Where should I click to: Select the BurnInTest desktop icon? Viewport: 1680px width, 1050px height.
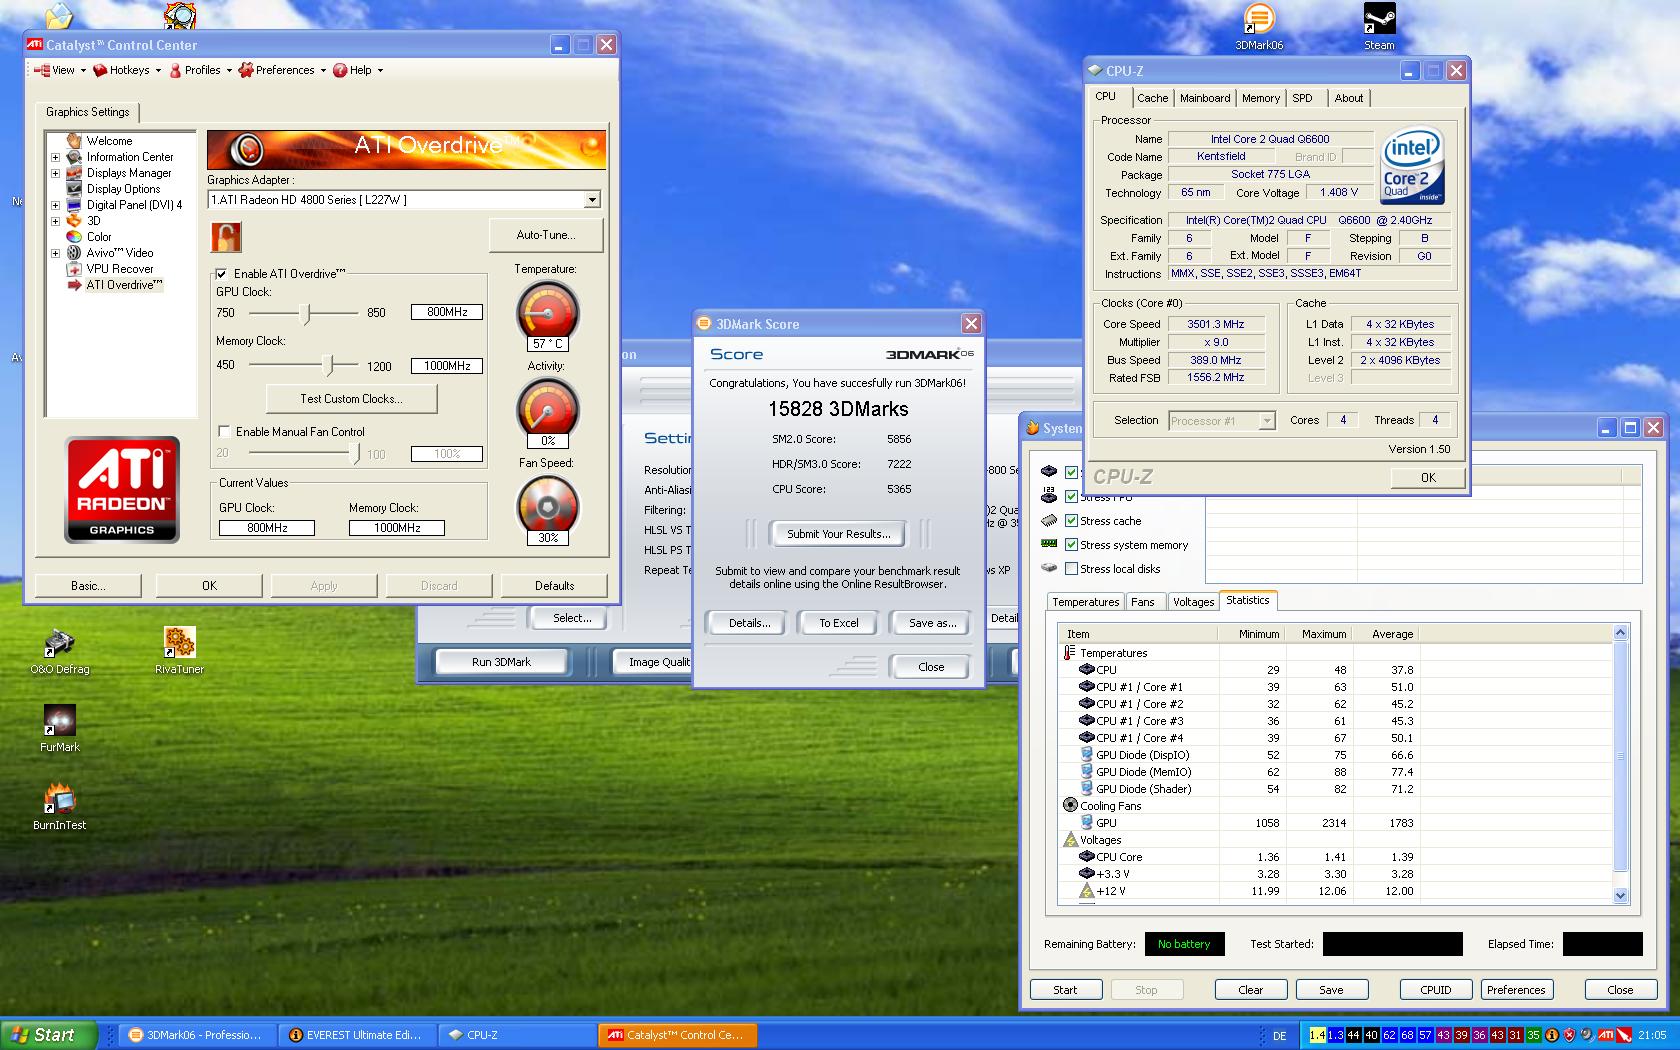(x=60, y=807)
